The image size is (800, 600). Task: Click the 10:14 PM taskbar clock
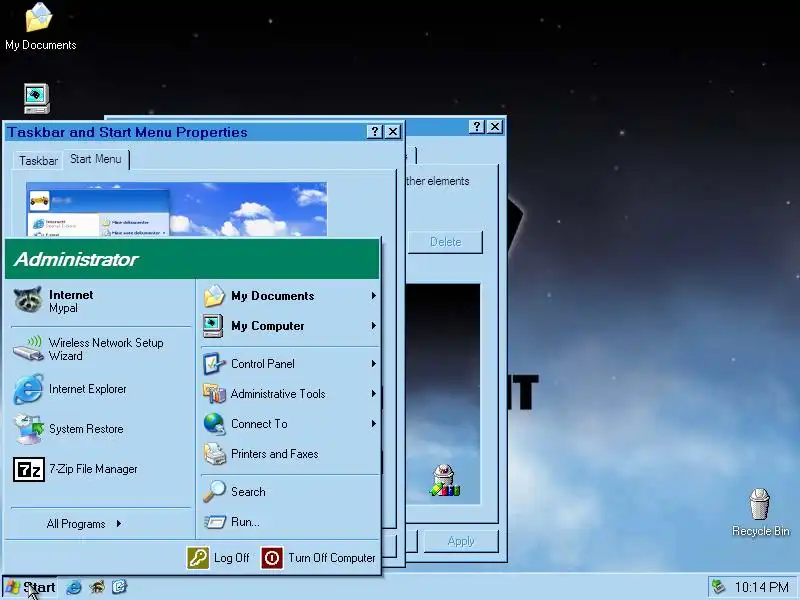tap(761, 587)
